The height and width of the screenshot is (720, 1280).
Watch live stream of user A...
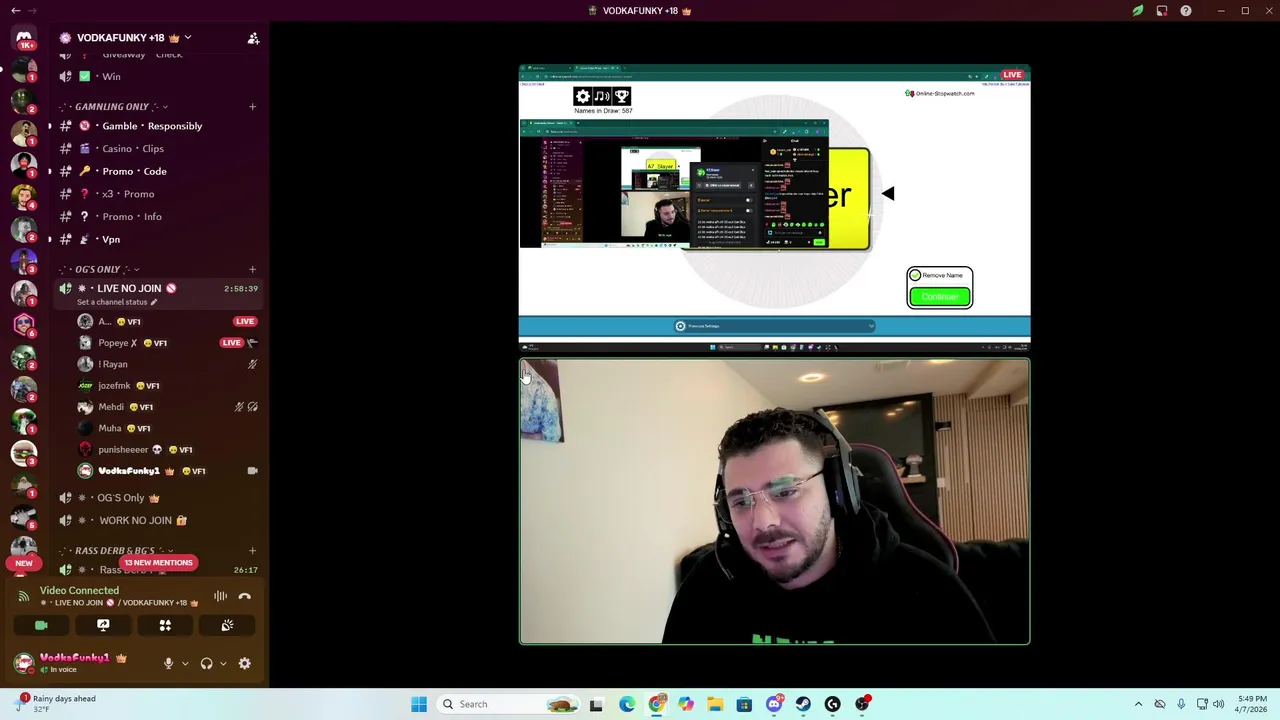click(x=245, y=321)
